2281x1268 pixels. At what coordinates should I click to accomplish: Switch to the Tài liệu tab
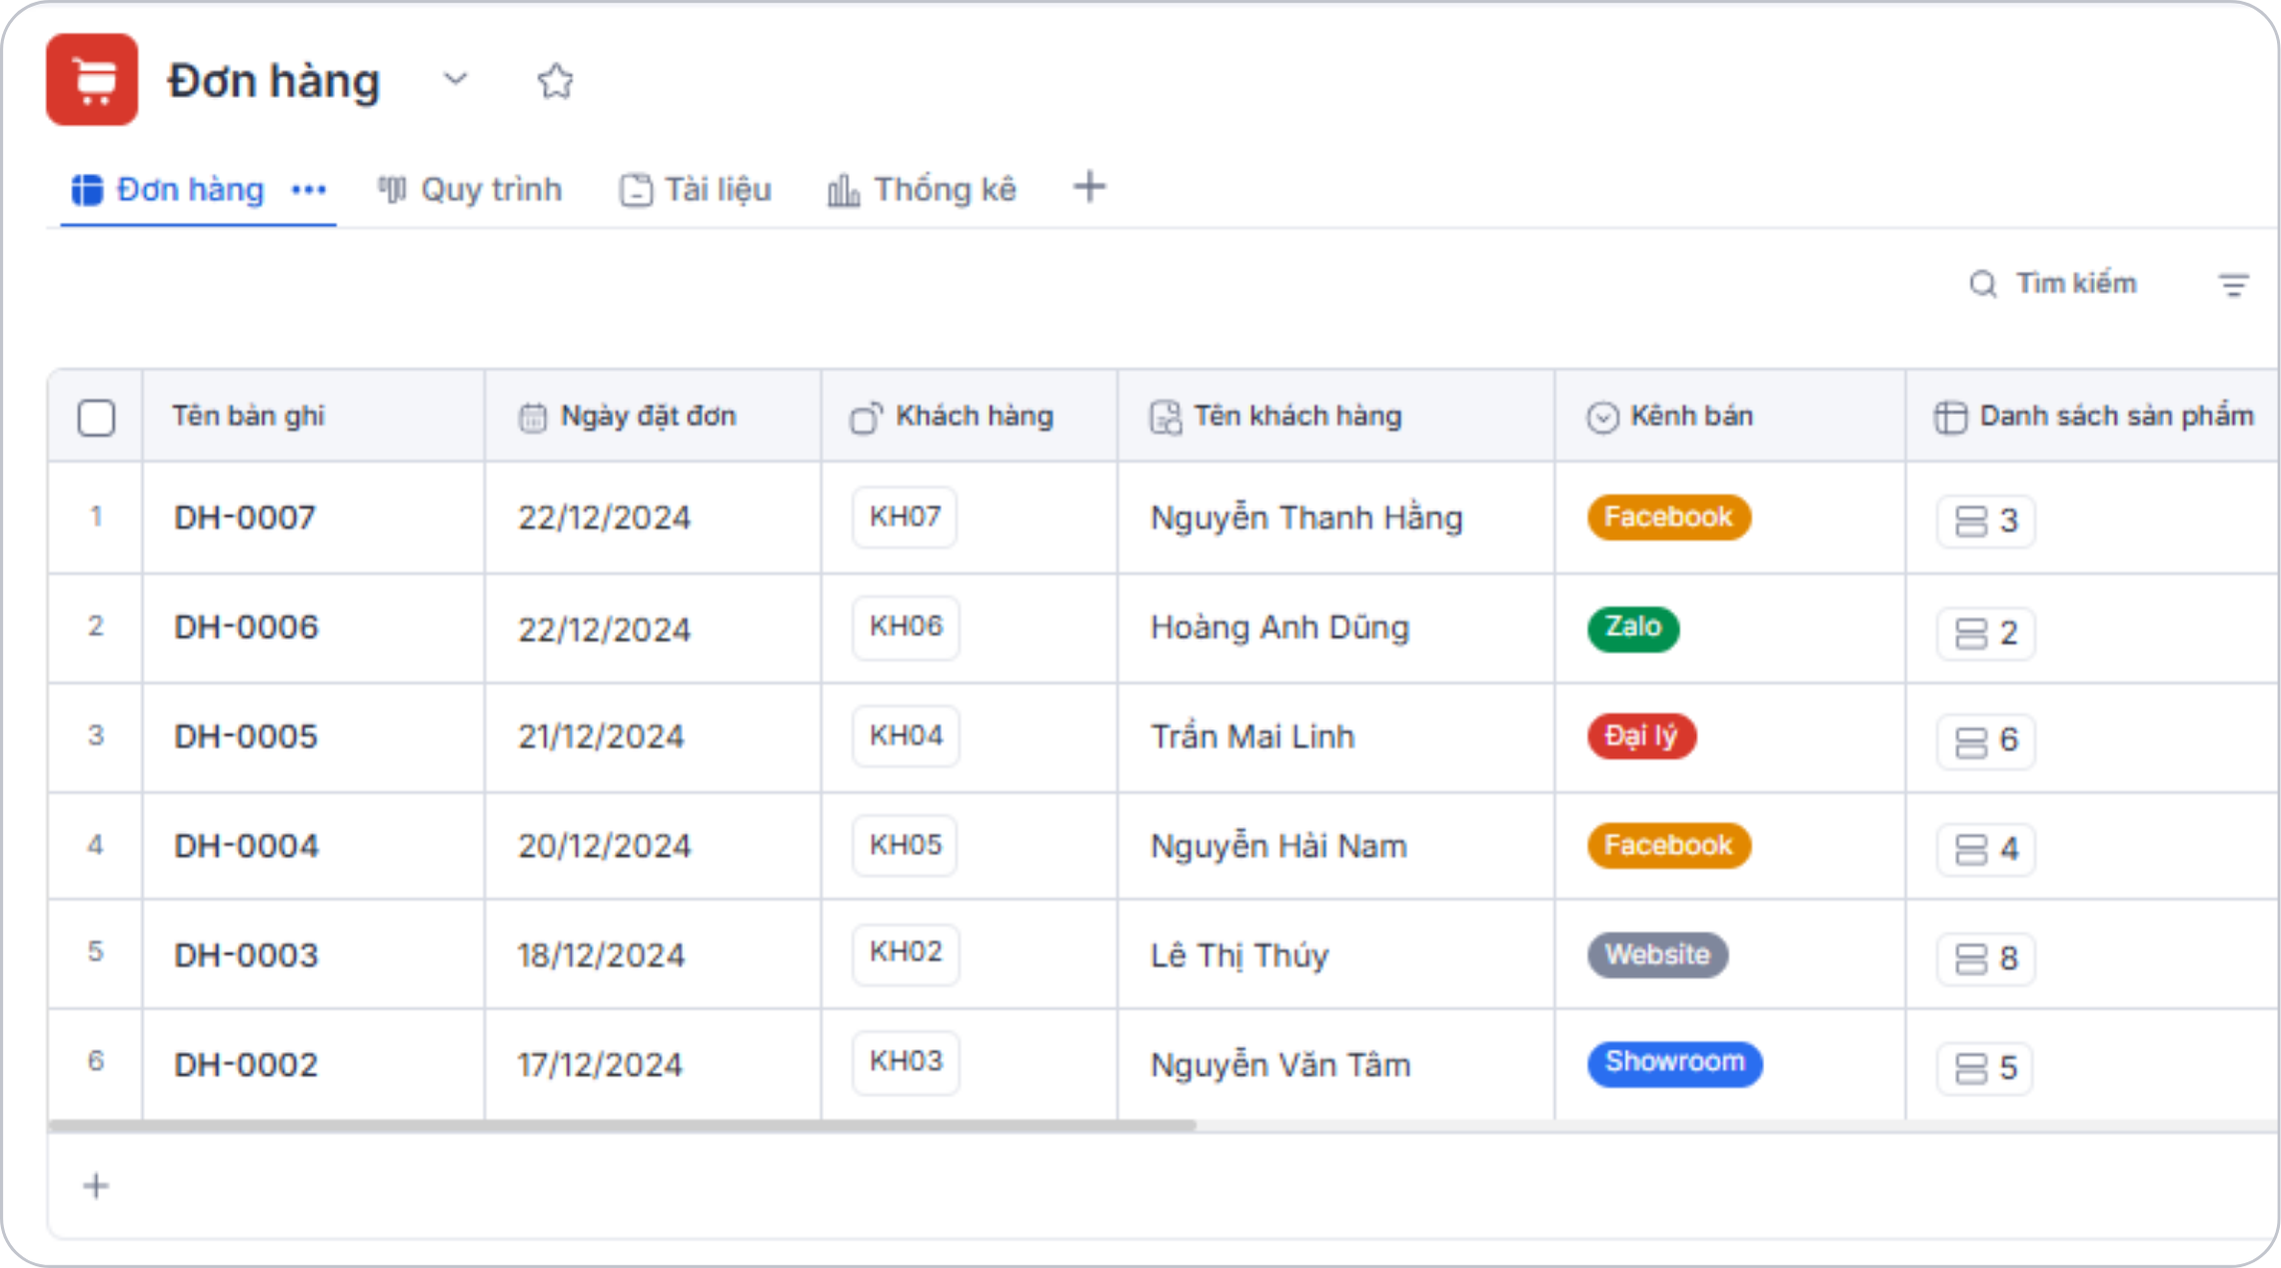tap(696, 189)
